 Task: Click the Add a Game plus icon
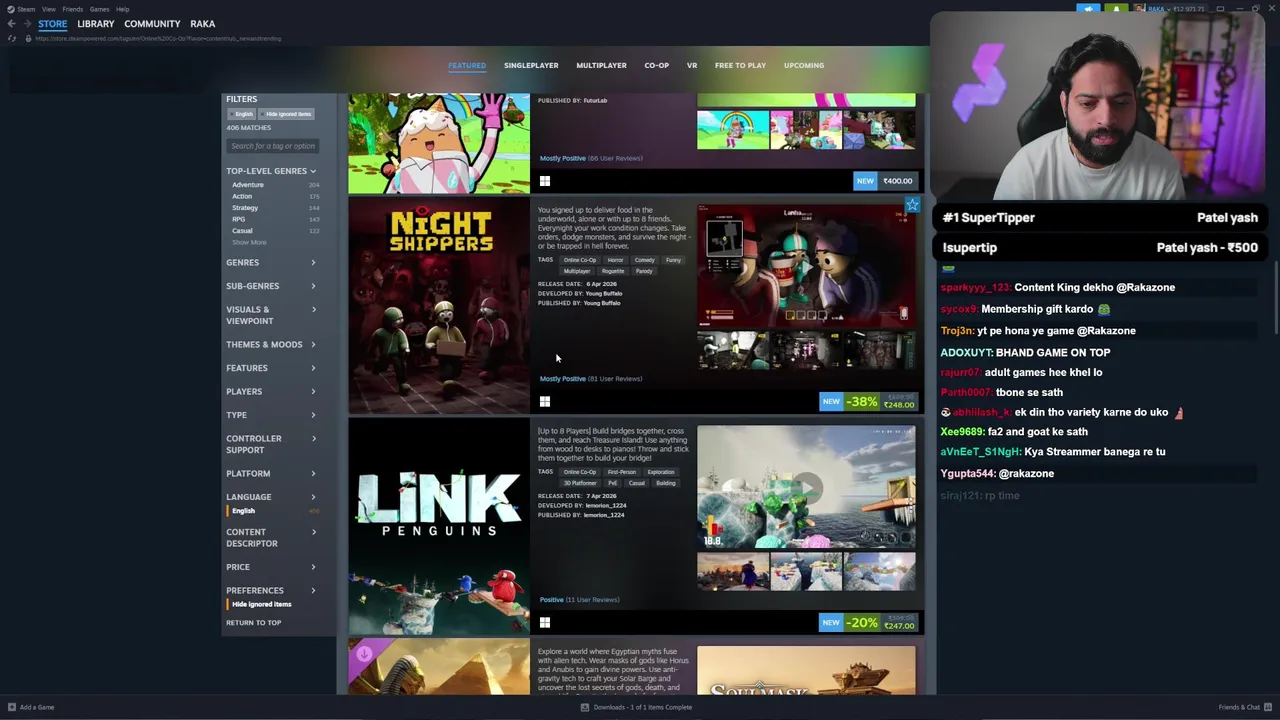tap(10, 707)
